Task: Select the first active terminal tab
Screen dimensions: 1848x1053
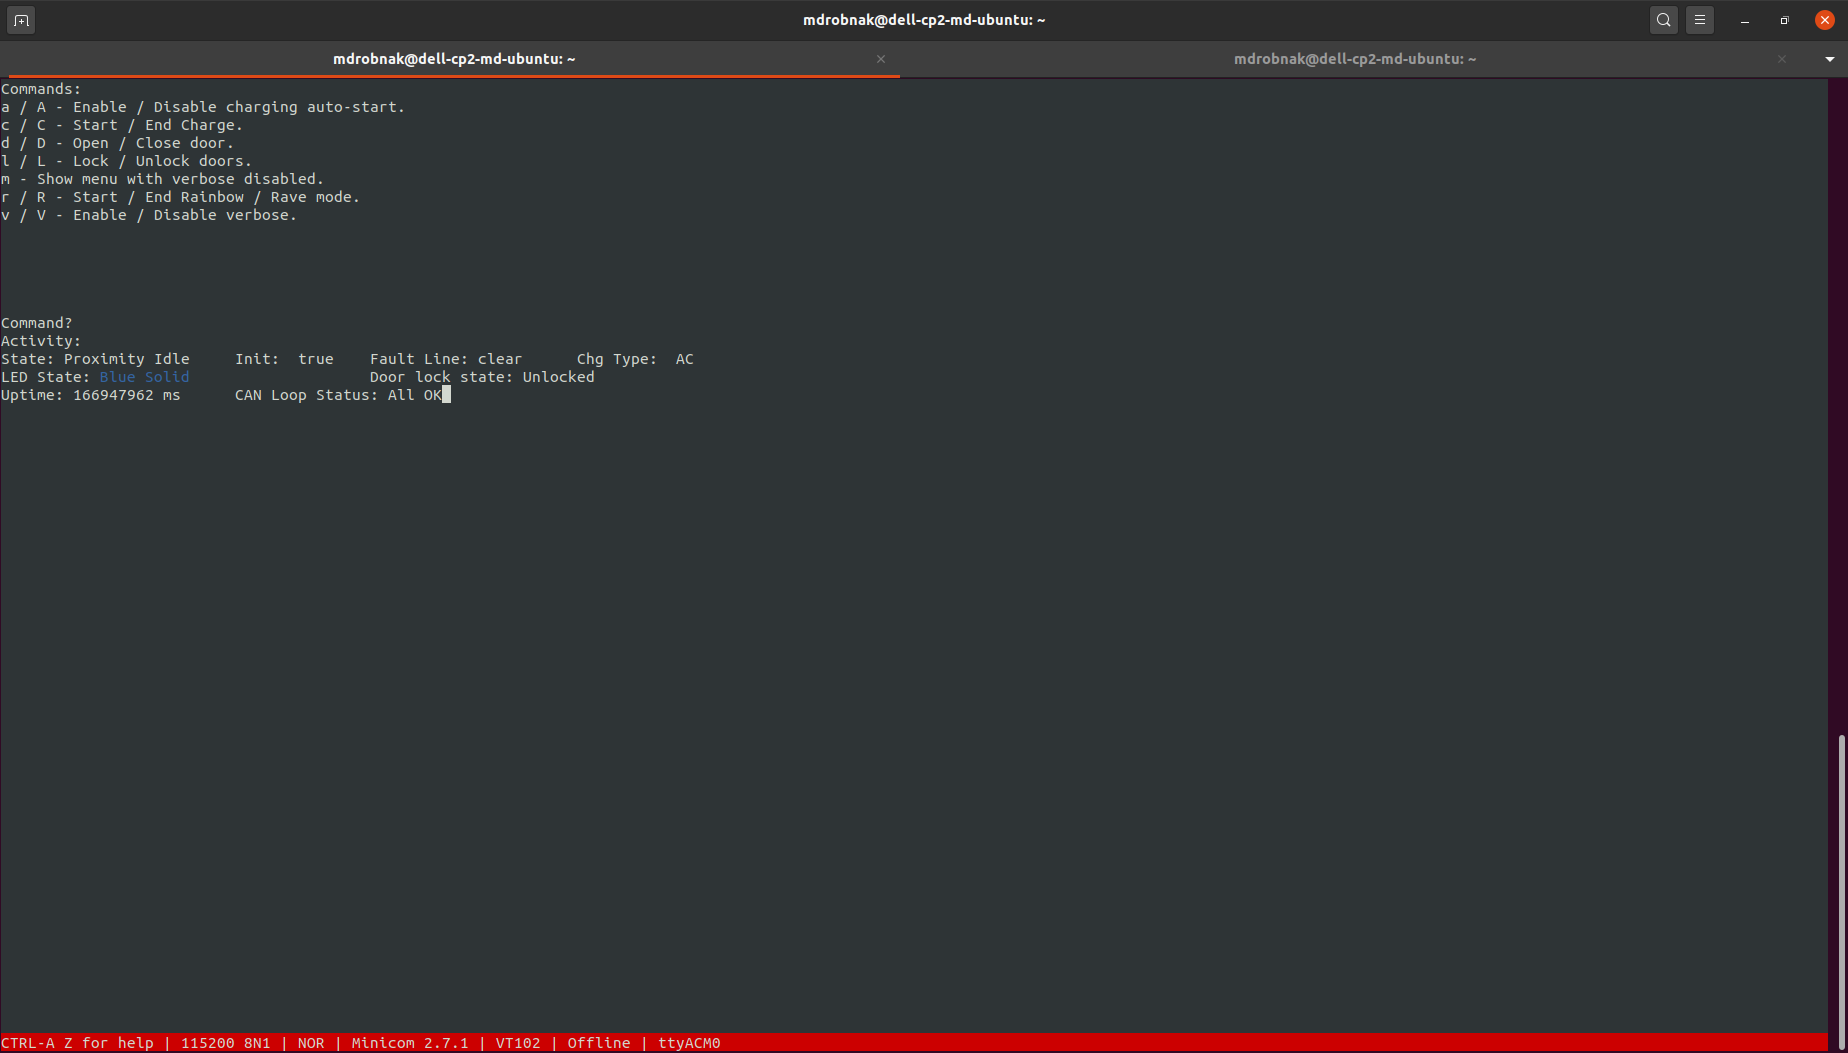Action: pyautogui.click(x=453, y=59)
